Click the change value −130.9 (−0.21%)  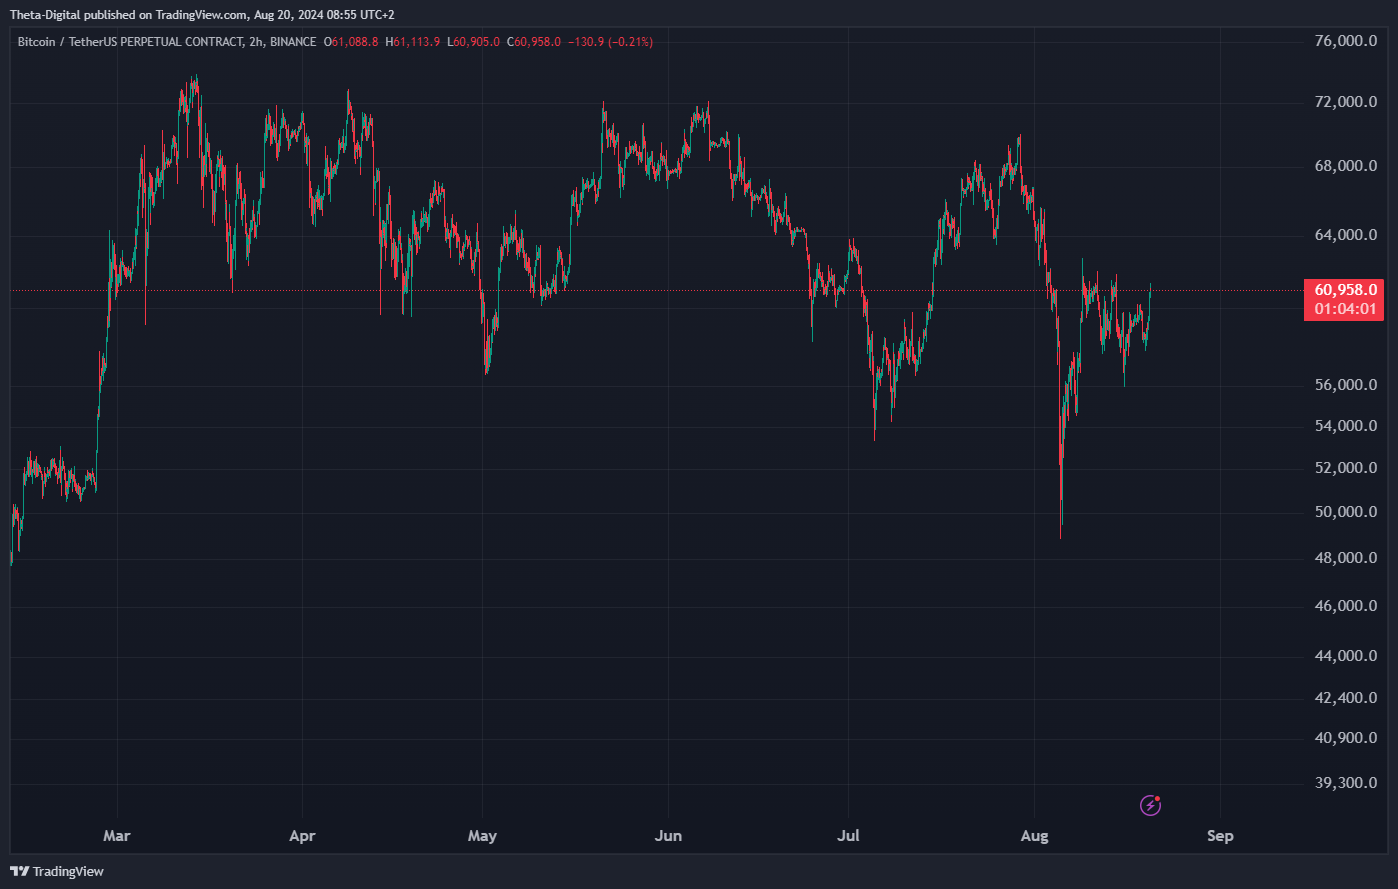pyautogui.click(x=610, y=42)
